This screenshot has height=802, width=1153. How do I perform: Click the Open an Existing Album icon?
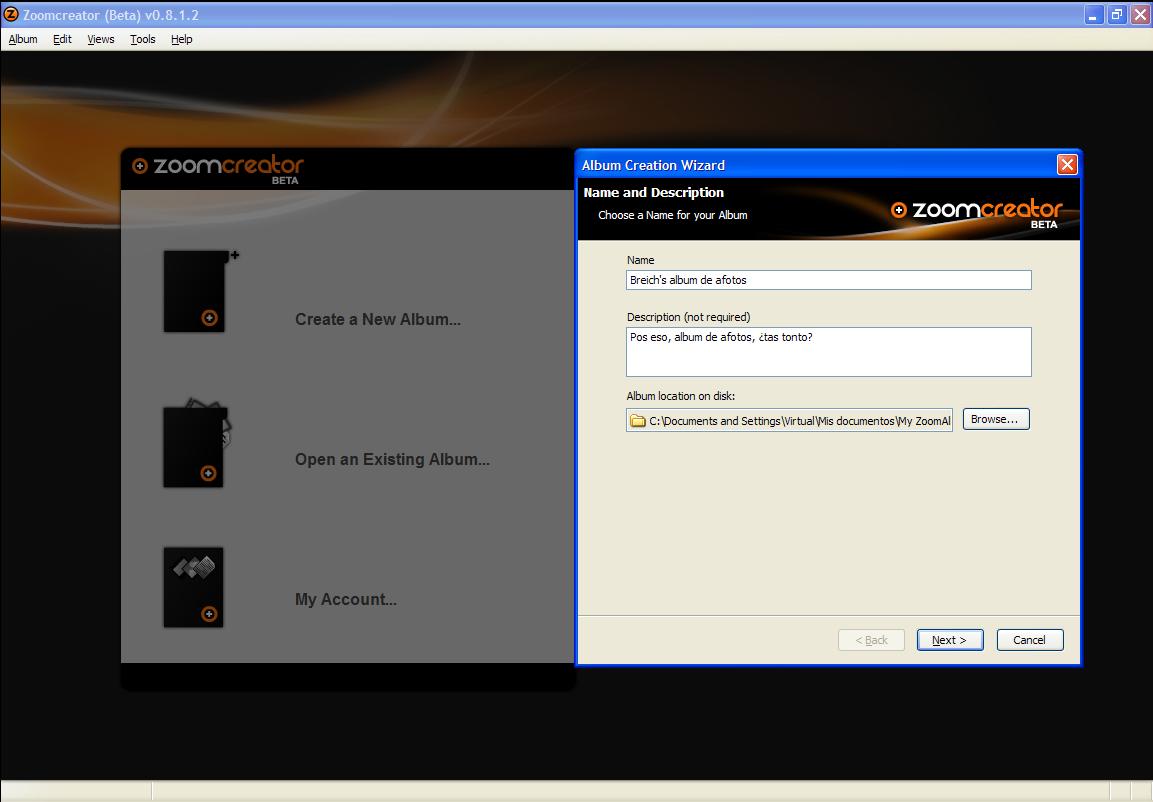195,443
